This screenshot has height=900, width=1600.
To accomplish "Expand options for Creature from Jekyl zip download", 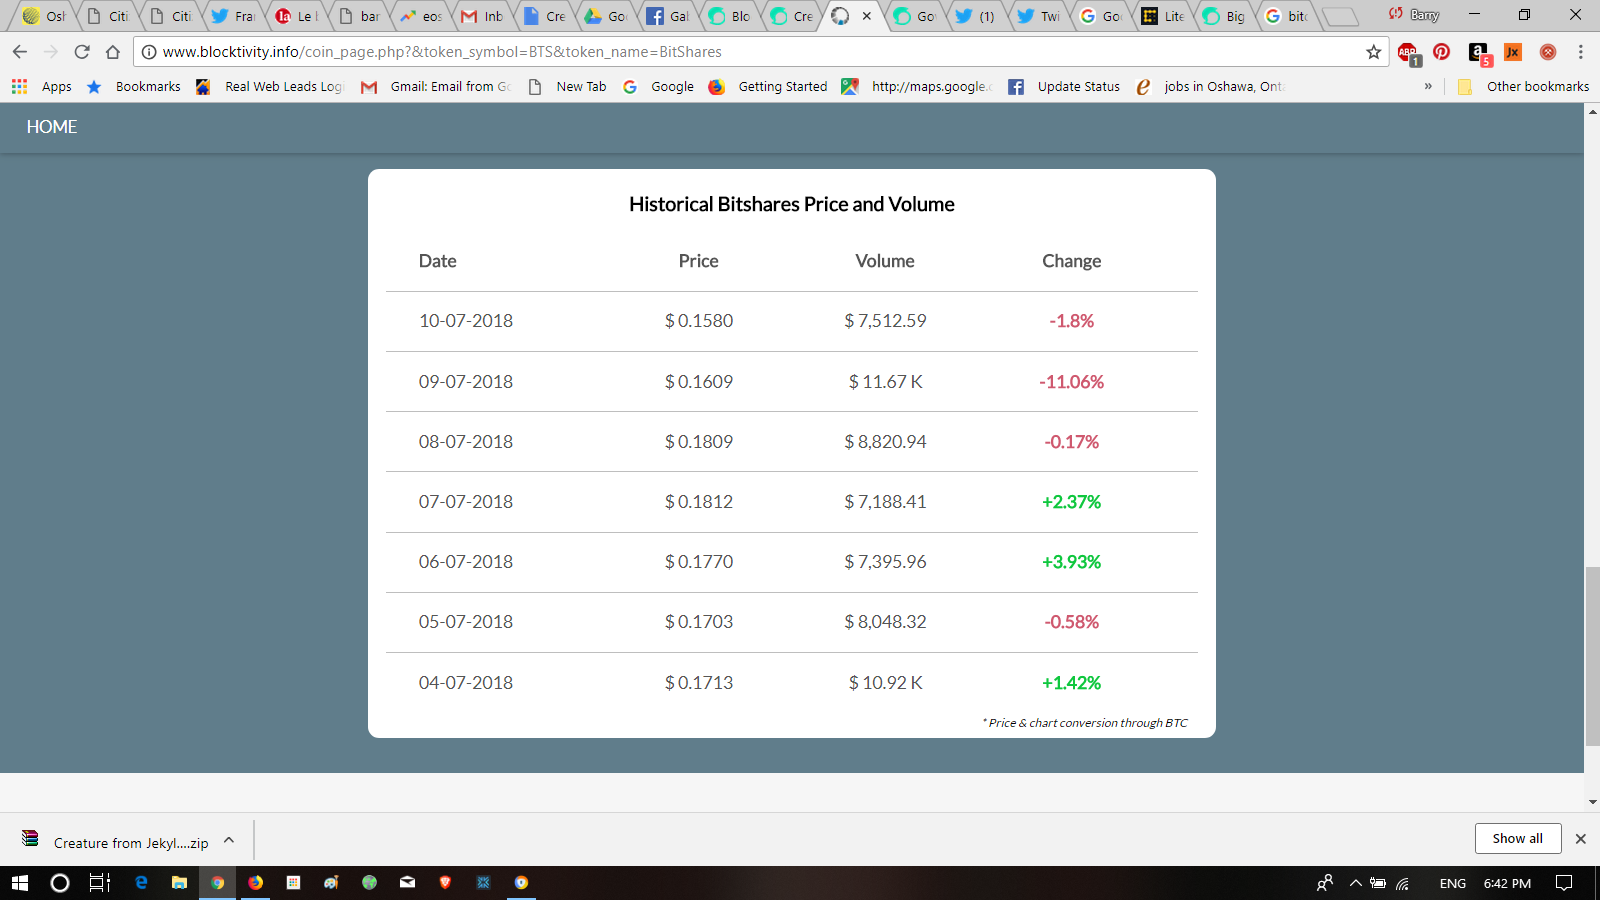I will click(229, 840).
